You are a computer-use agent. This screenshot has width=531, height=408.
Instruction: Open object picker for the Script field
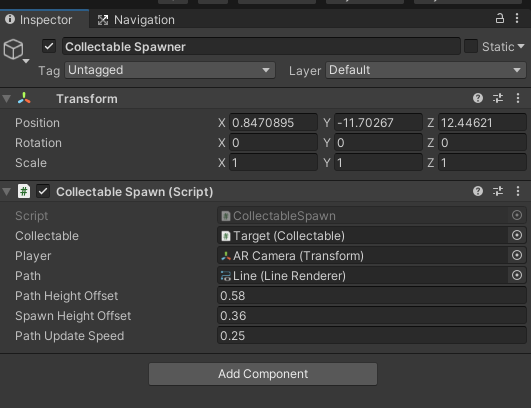click(517, 215)
